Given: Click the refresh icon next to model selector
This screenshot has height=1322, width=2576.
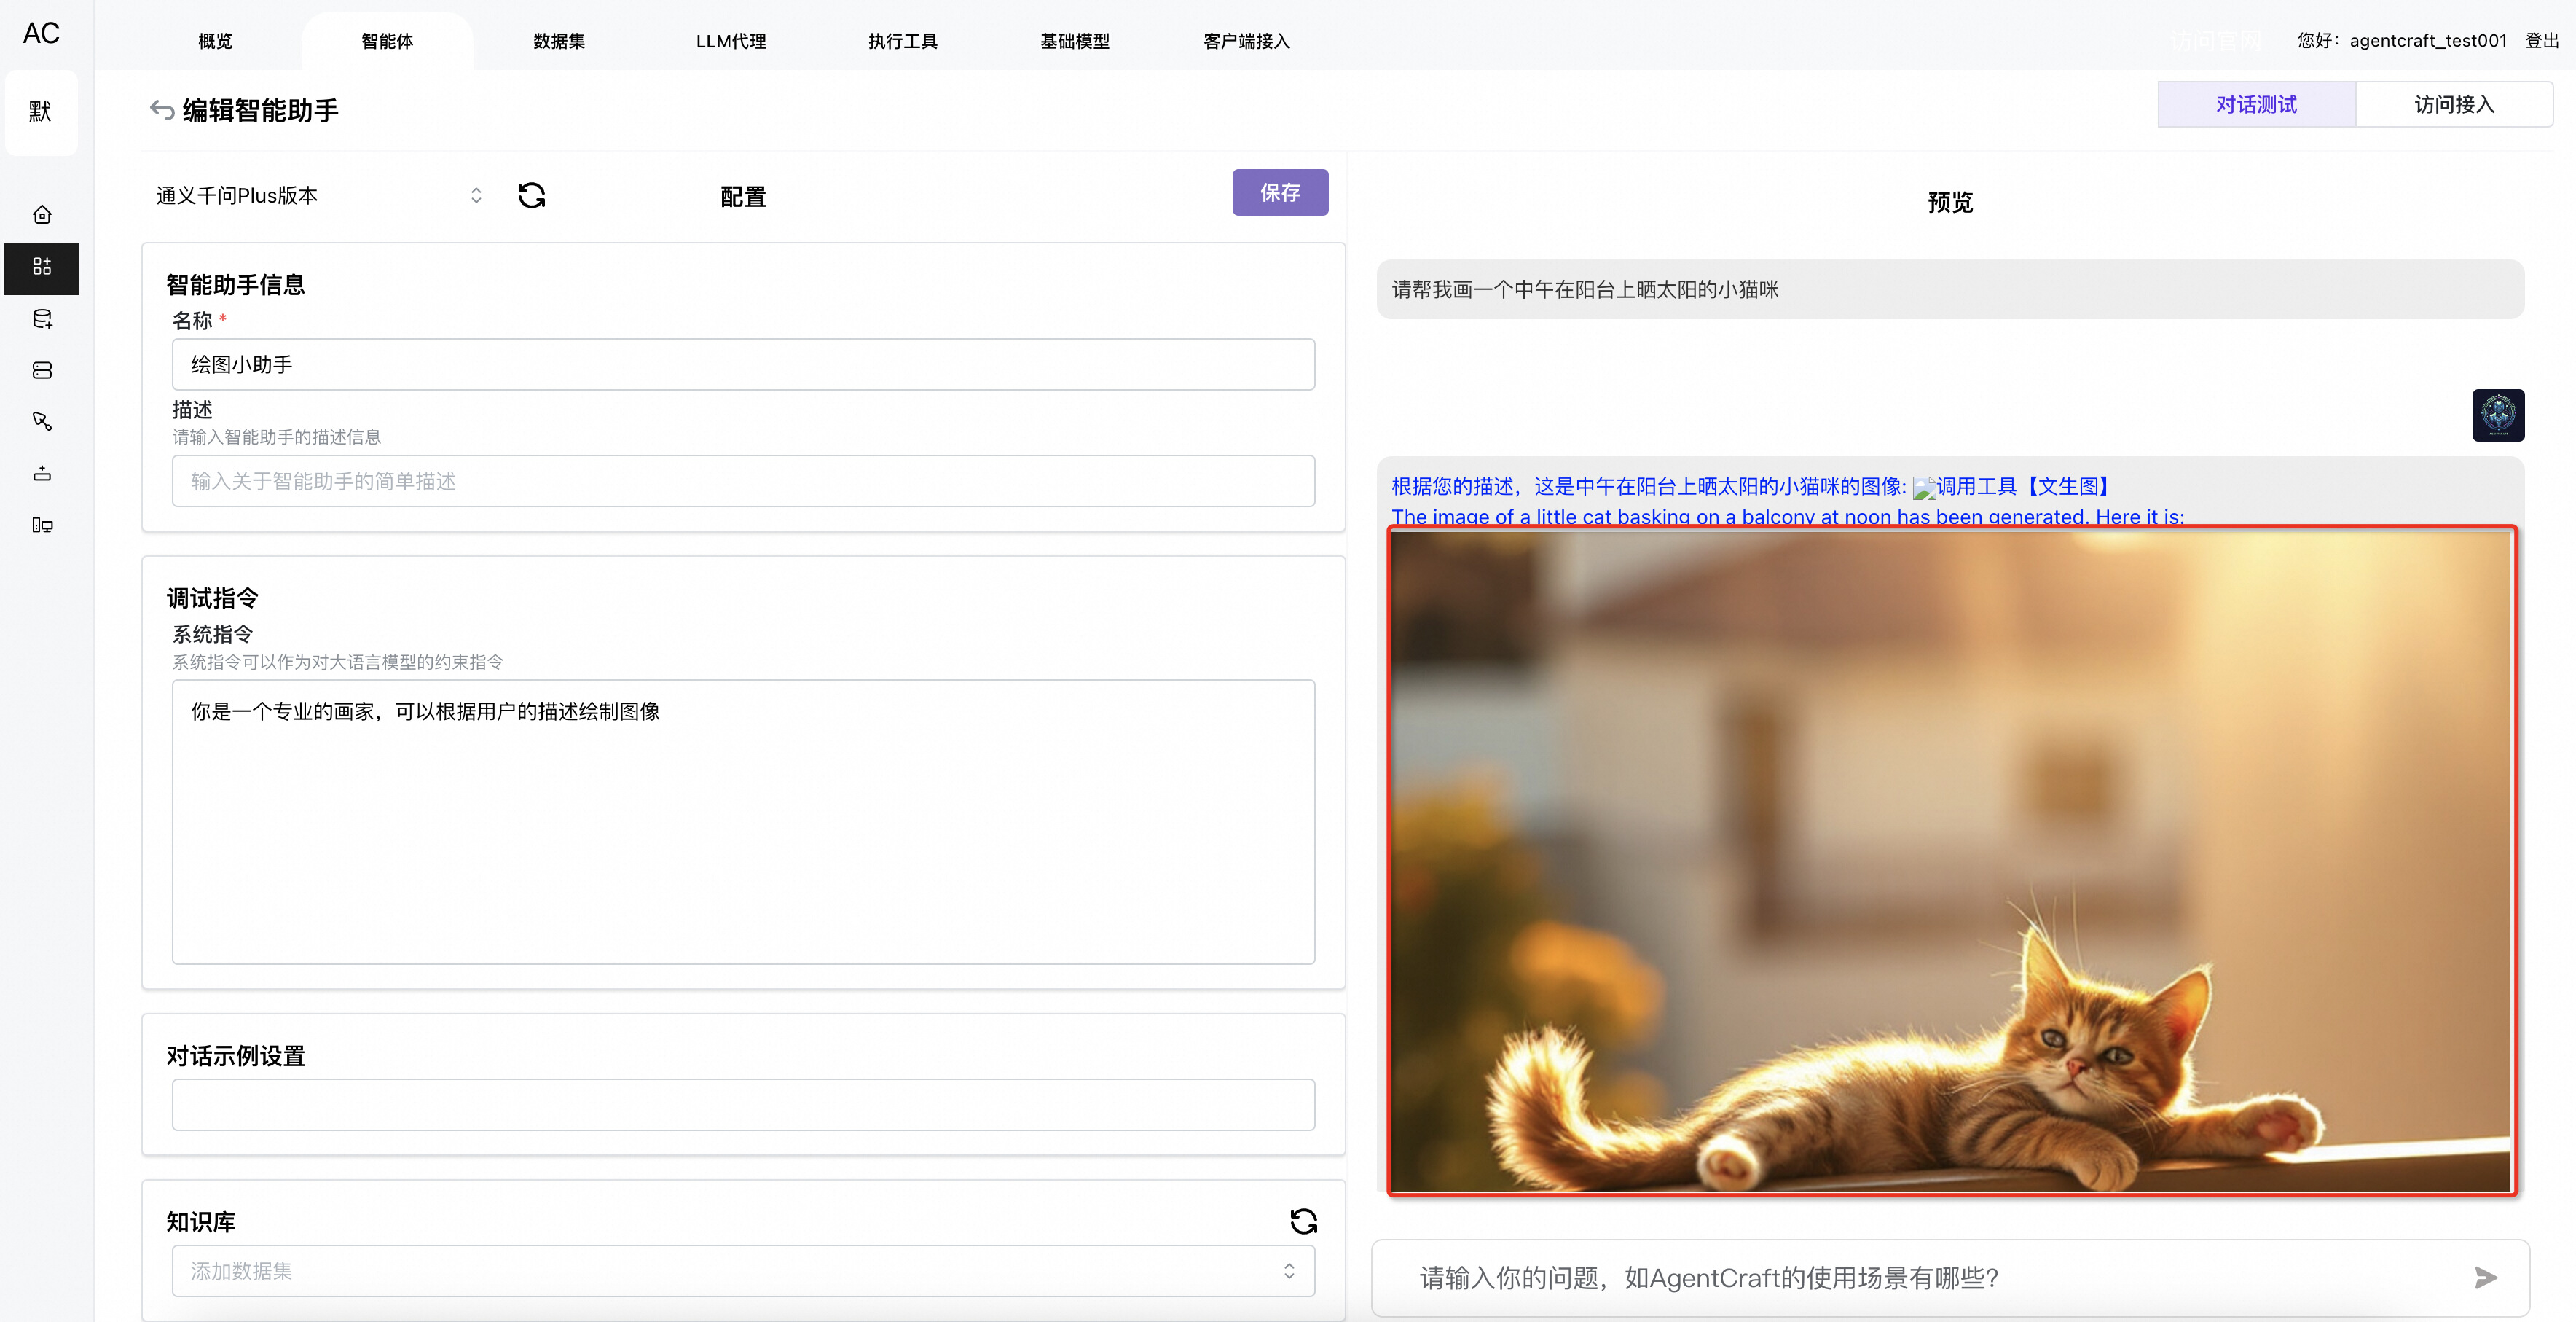Looking at the screenshot, I should click(531, 195).
